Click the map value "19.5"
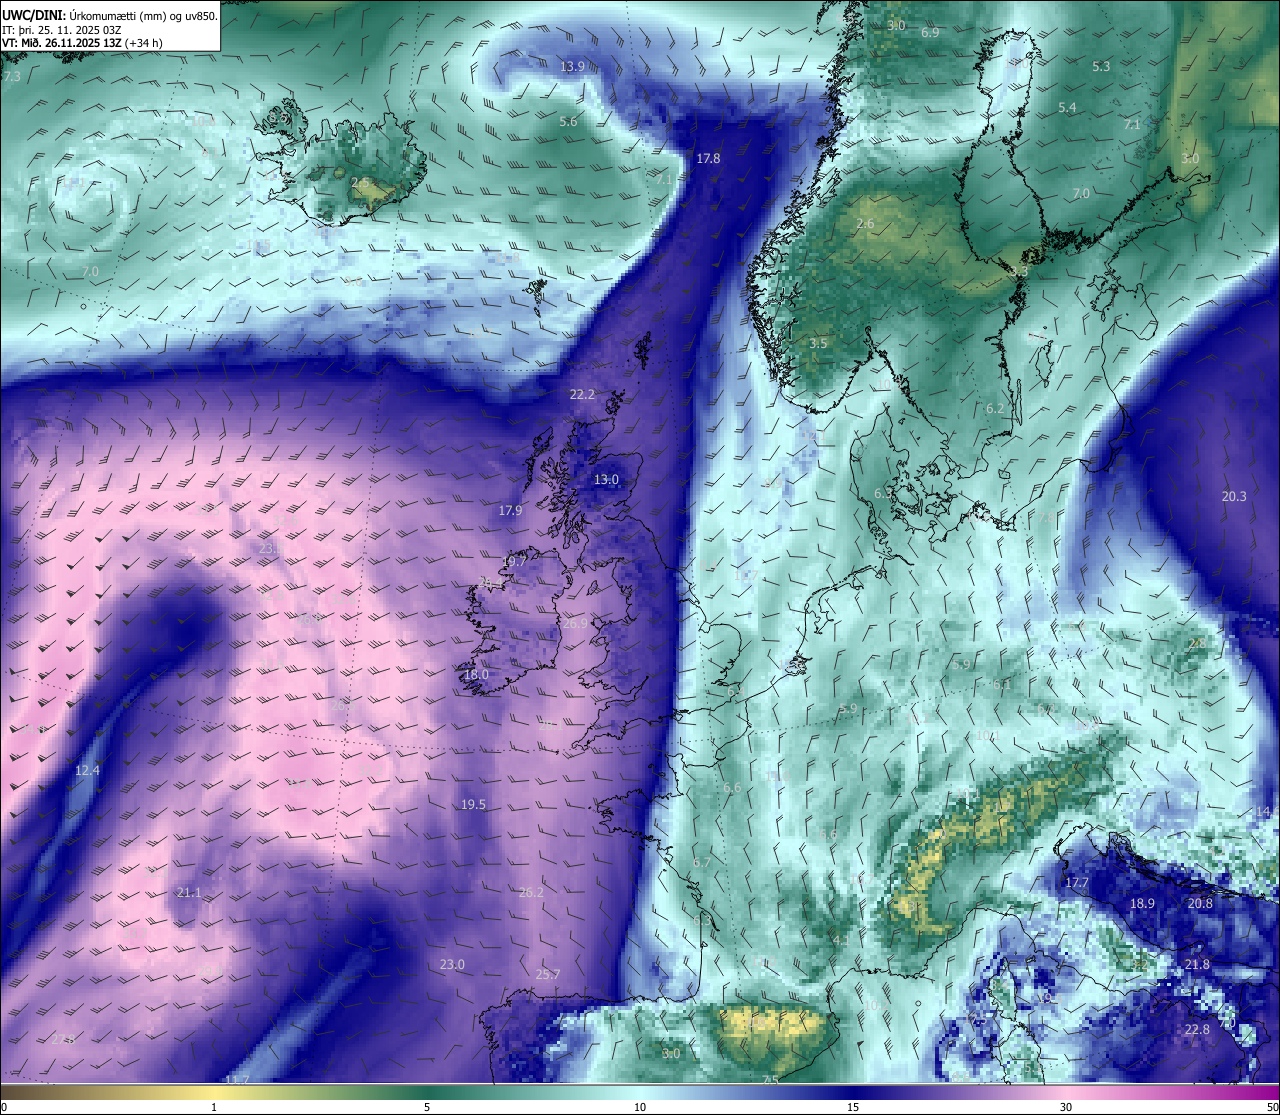 point(473,804)
